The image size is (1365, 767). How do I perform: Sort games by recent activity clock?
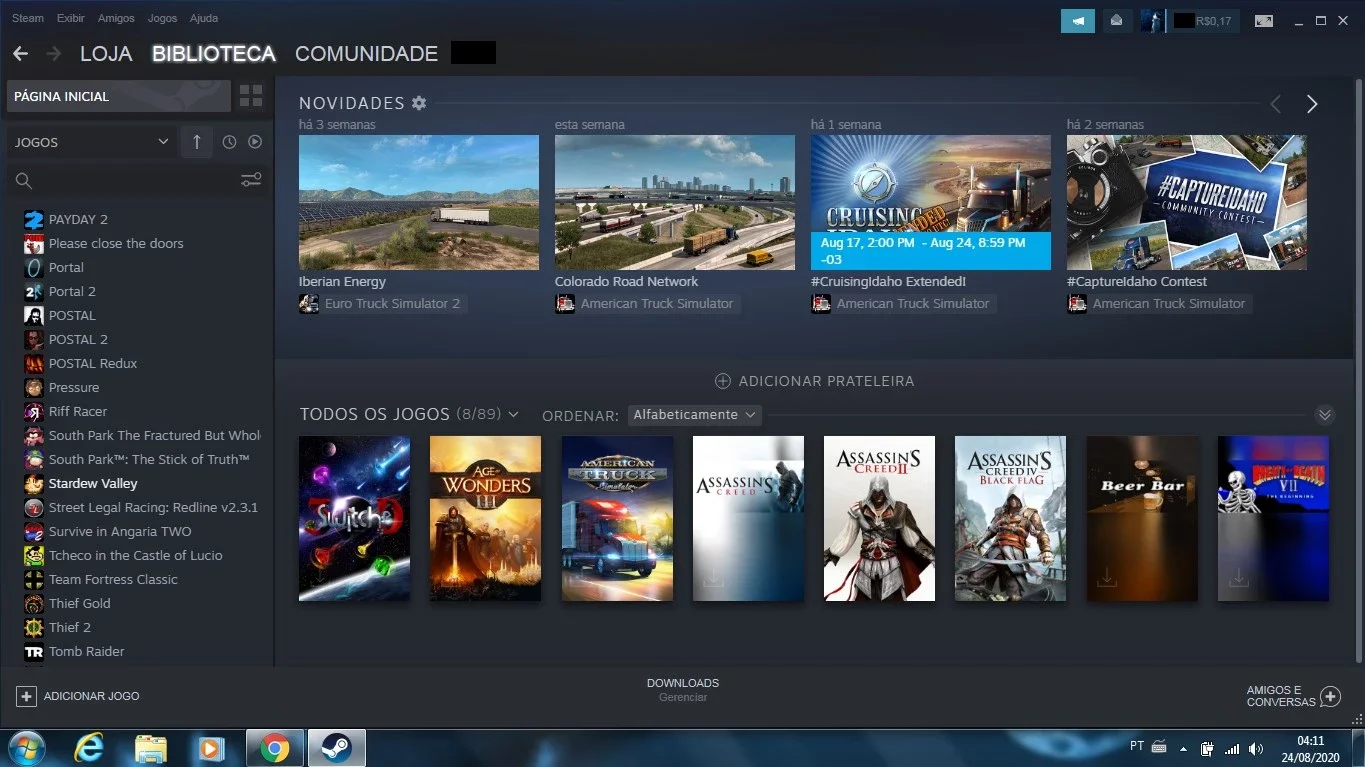(229, 142)
